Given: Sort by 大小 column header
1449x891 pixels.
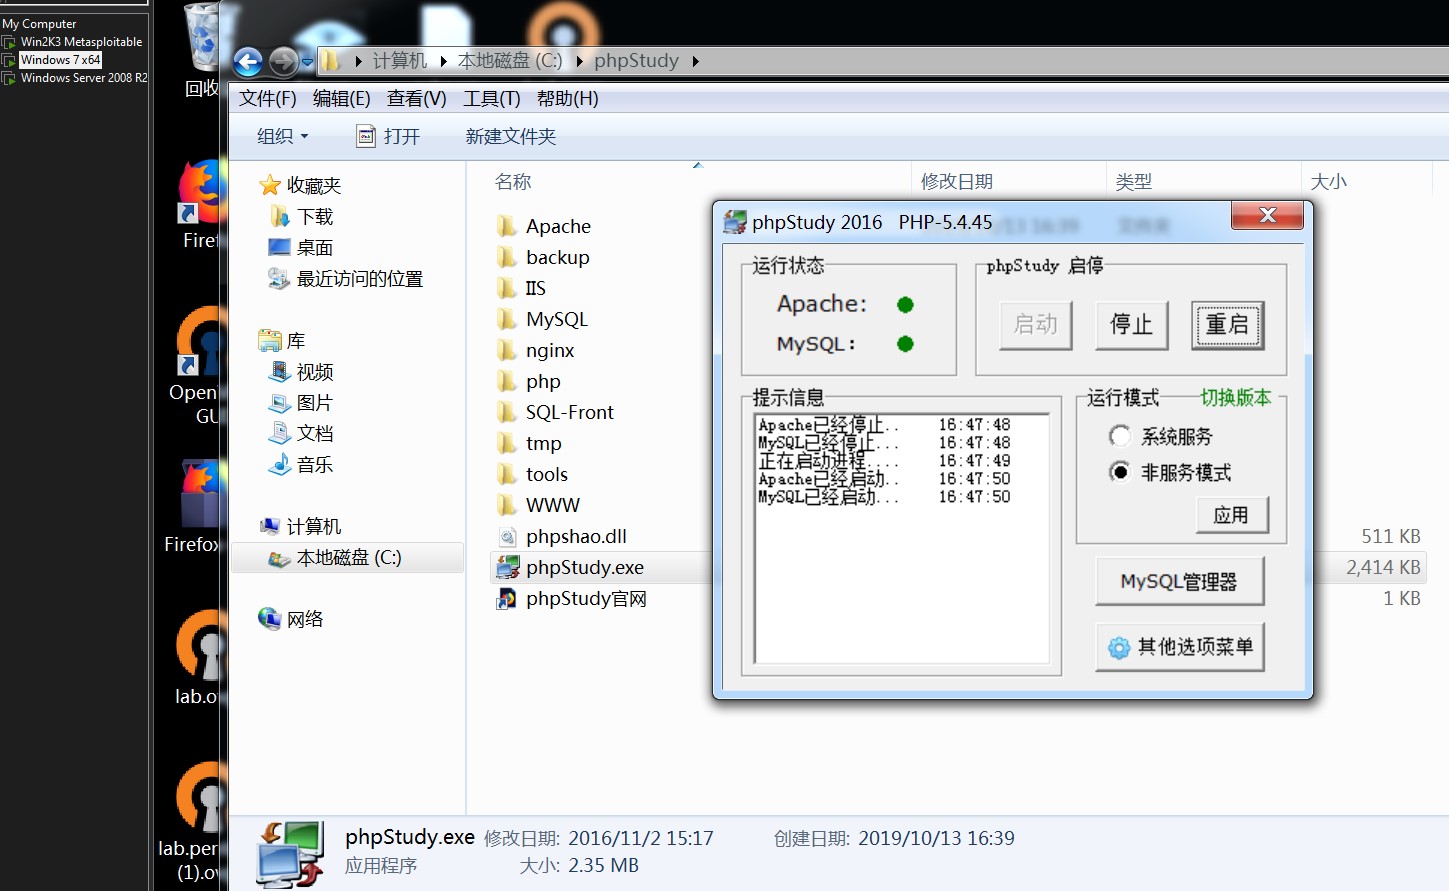Looking at the screenshot, I should [1328, 181].
